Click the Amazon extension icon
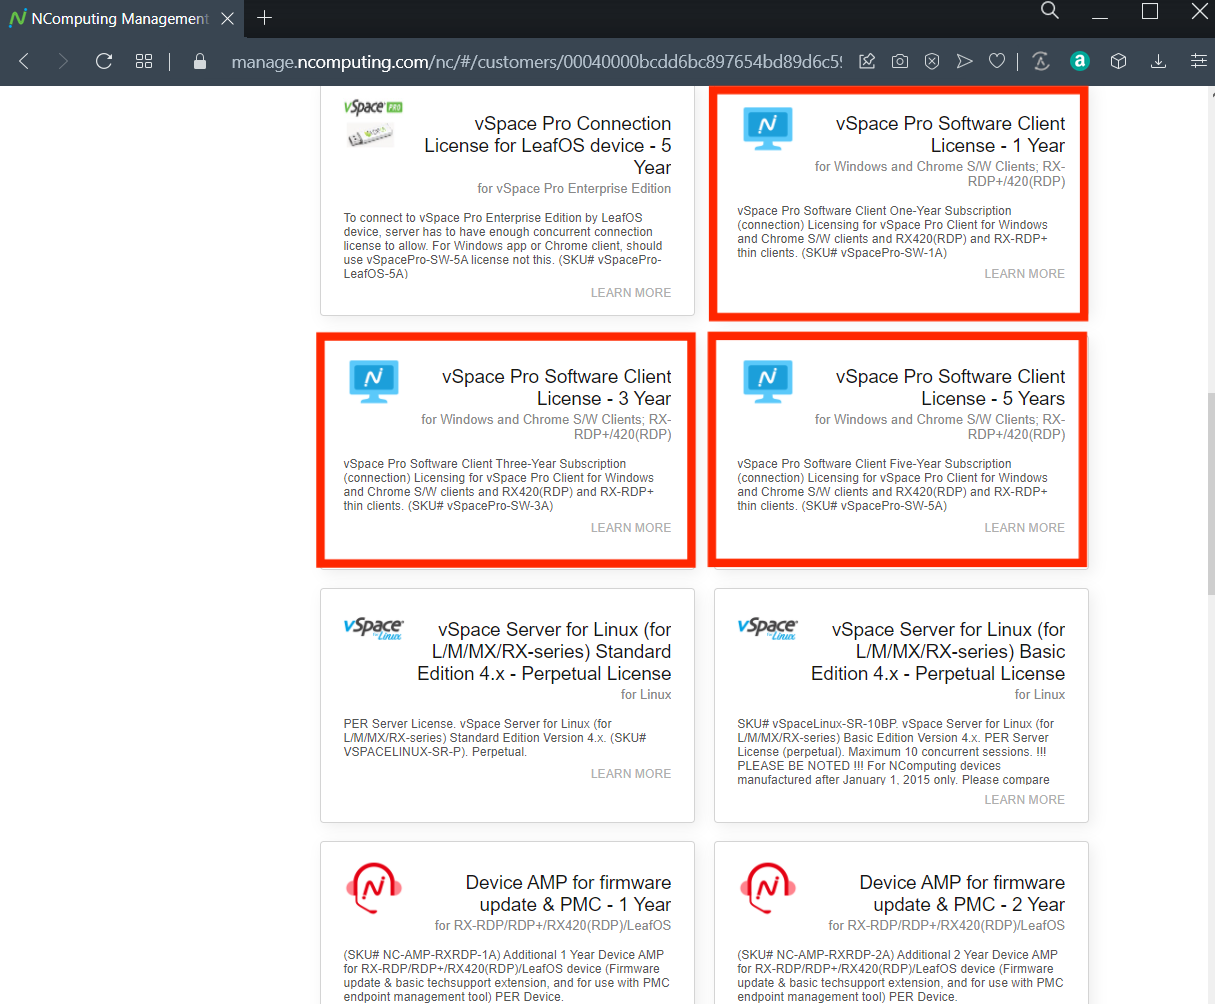 click(1080, 61)
